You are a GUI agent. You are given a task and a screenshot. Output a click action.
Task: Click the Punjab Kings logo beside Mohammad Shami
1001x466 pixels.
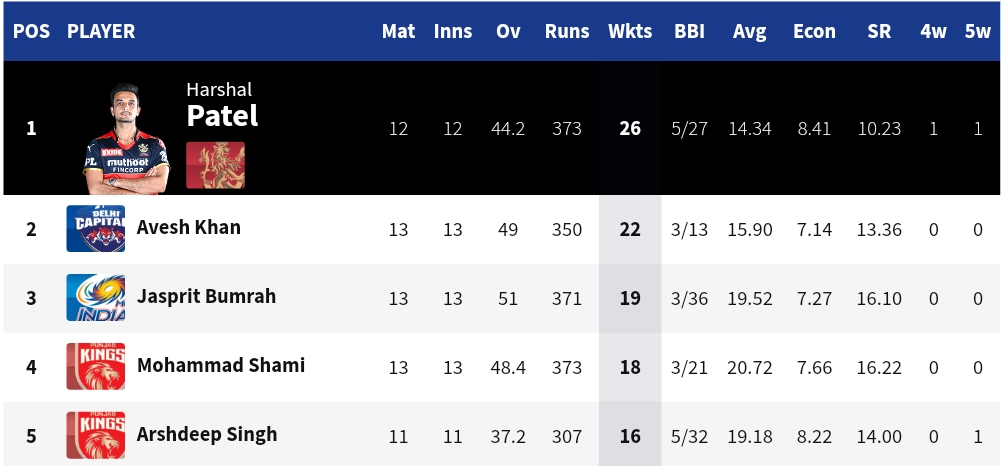[x=96, y=366]
